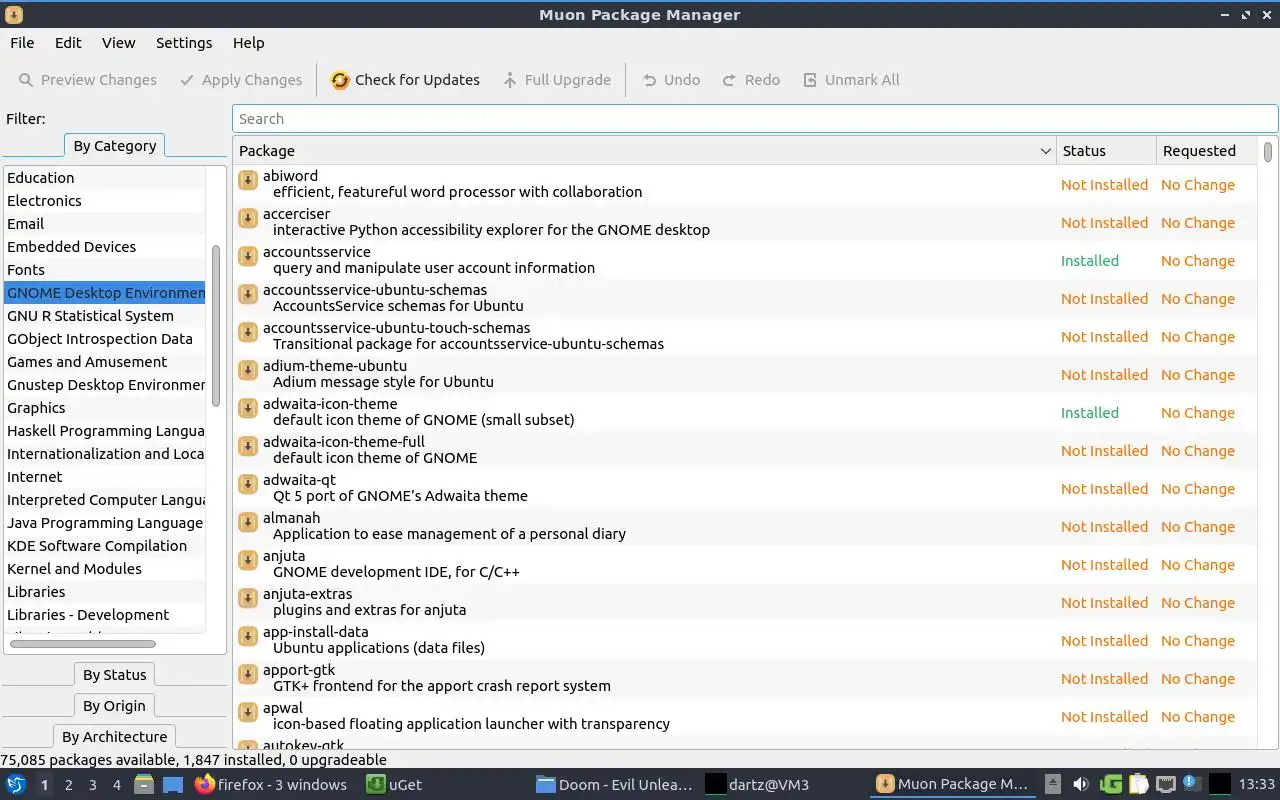The width and height of the screenshot is (1280, 800).
Task: Click the show desktop icon in taskbar
Action: (173, 784)
